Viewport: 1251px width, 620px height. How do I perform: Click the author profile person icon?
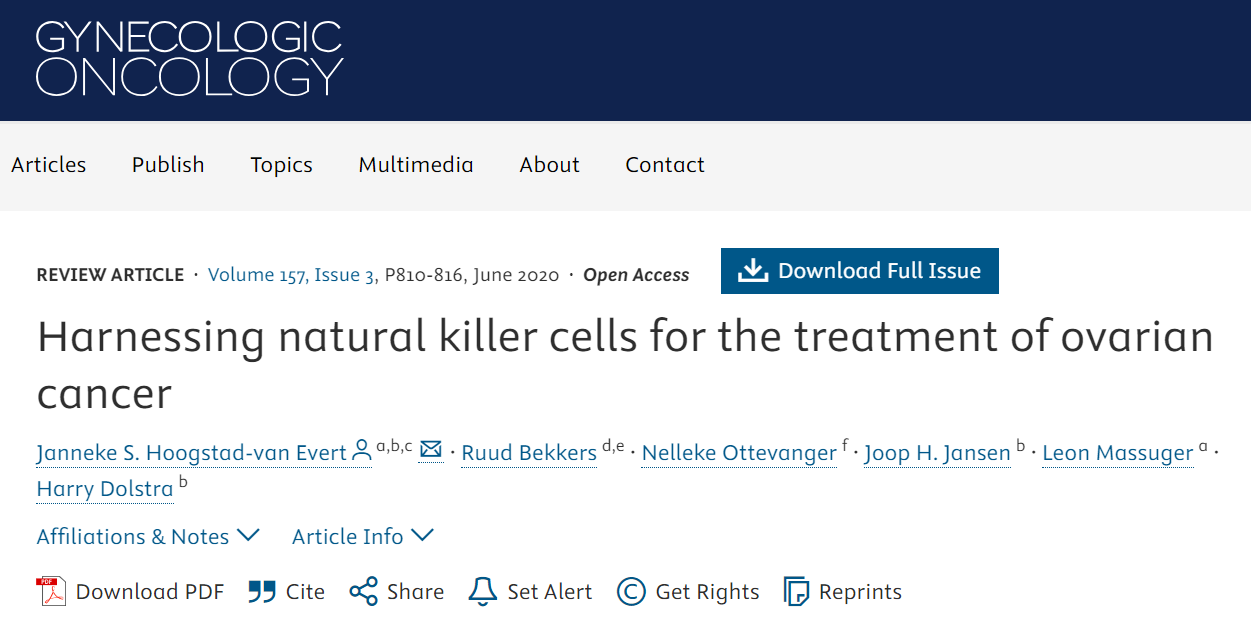point(362,452)
